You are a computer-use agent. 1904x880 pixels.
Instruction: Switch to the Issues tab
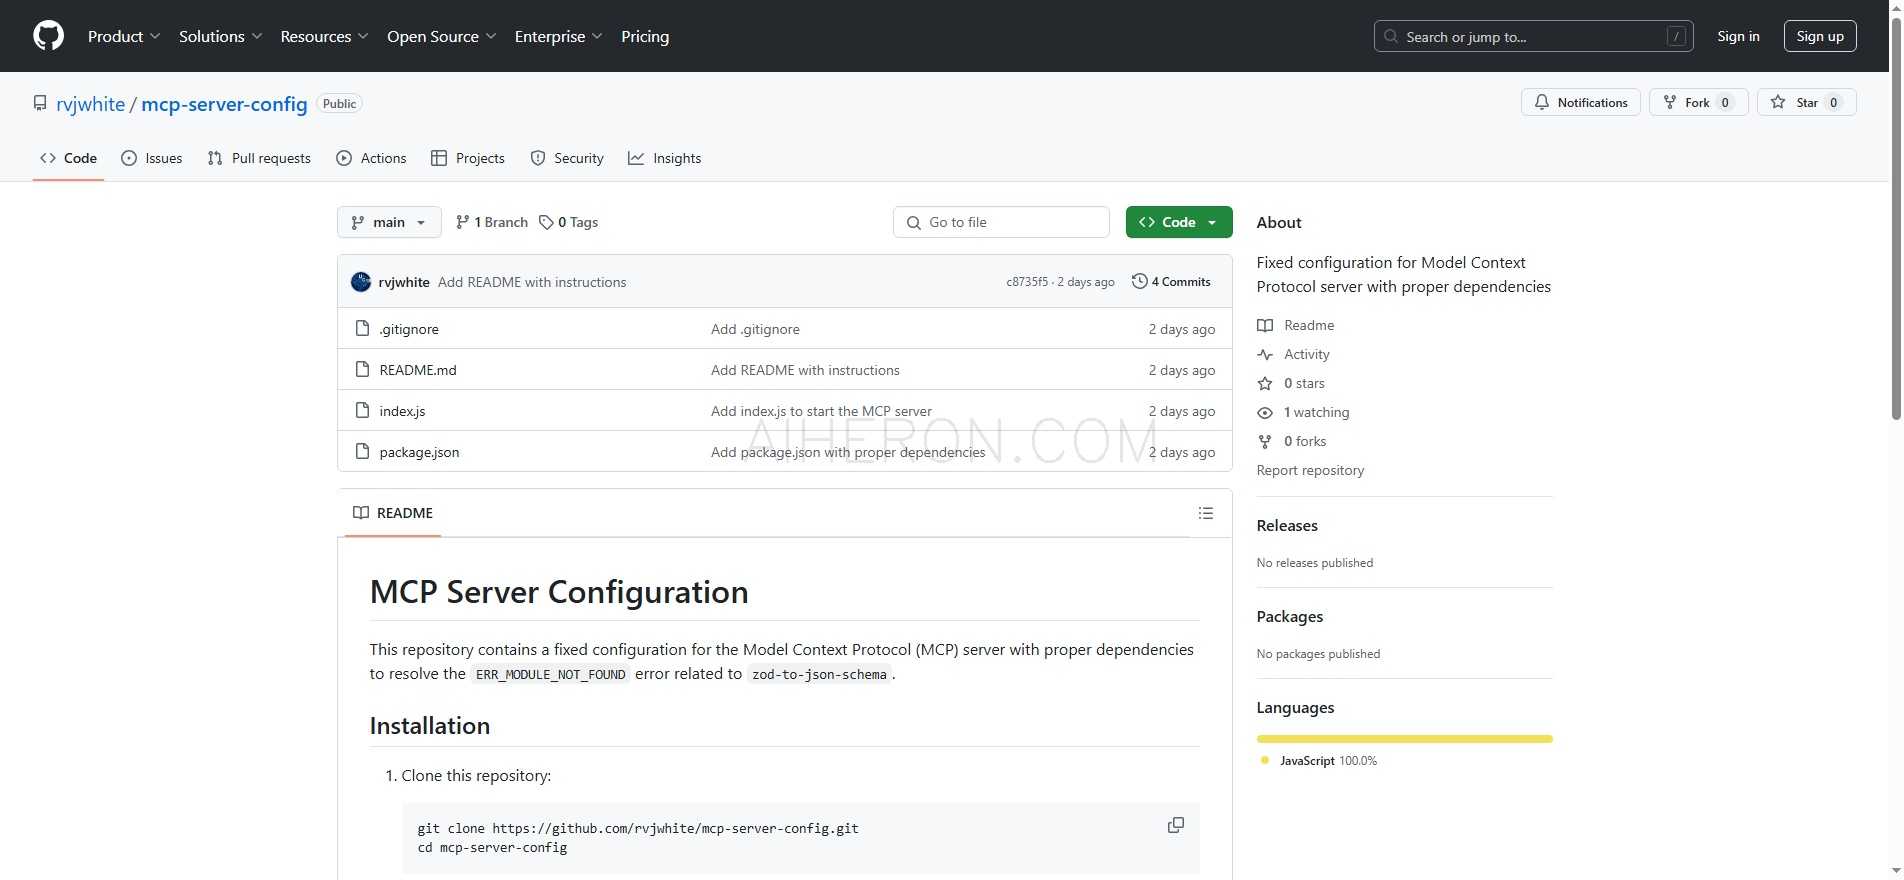[151, 158]
